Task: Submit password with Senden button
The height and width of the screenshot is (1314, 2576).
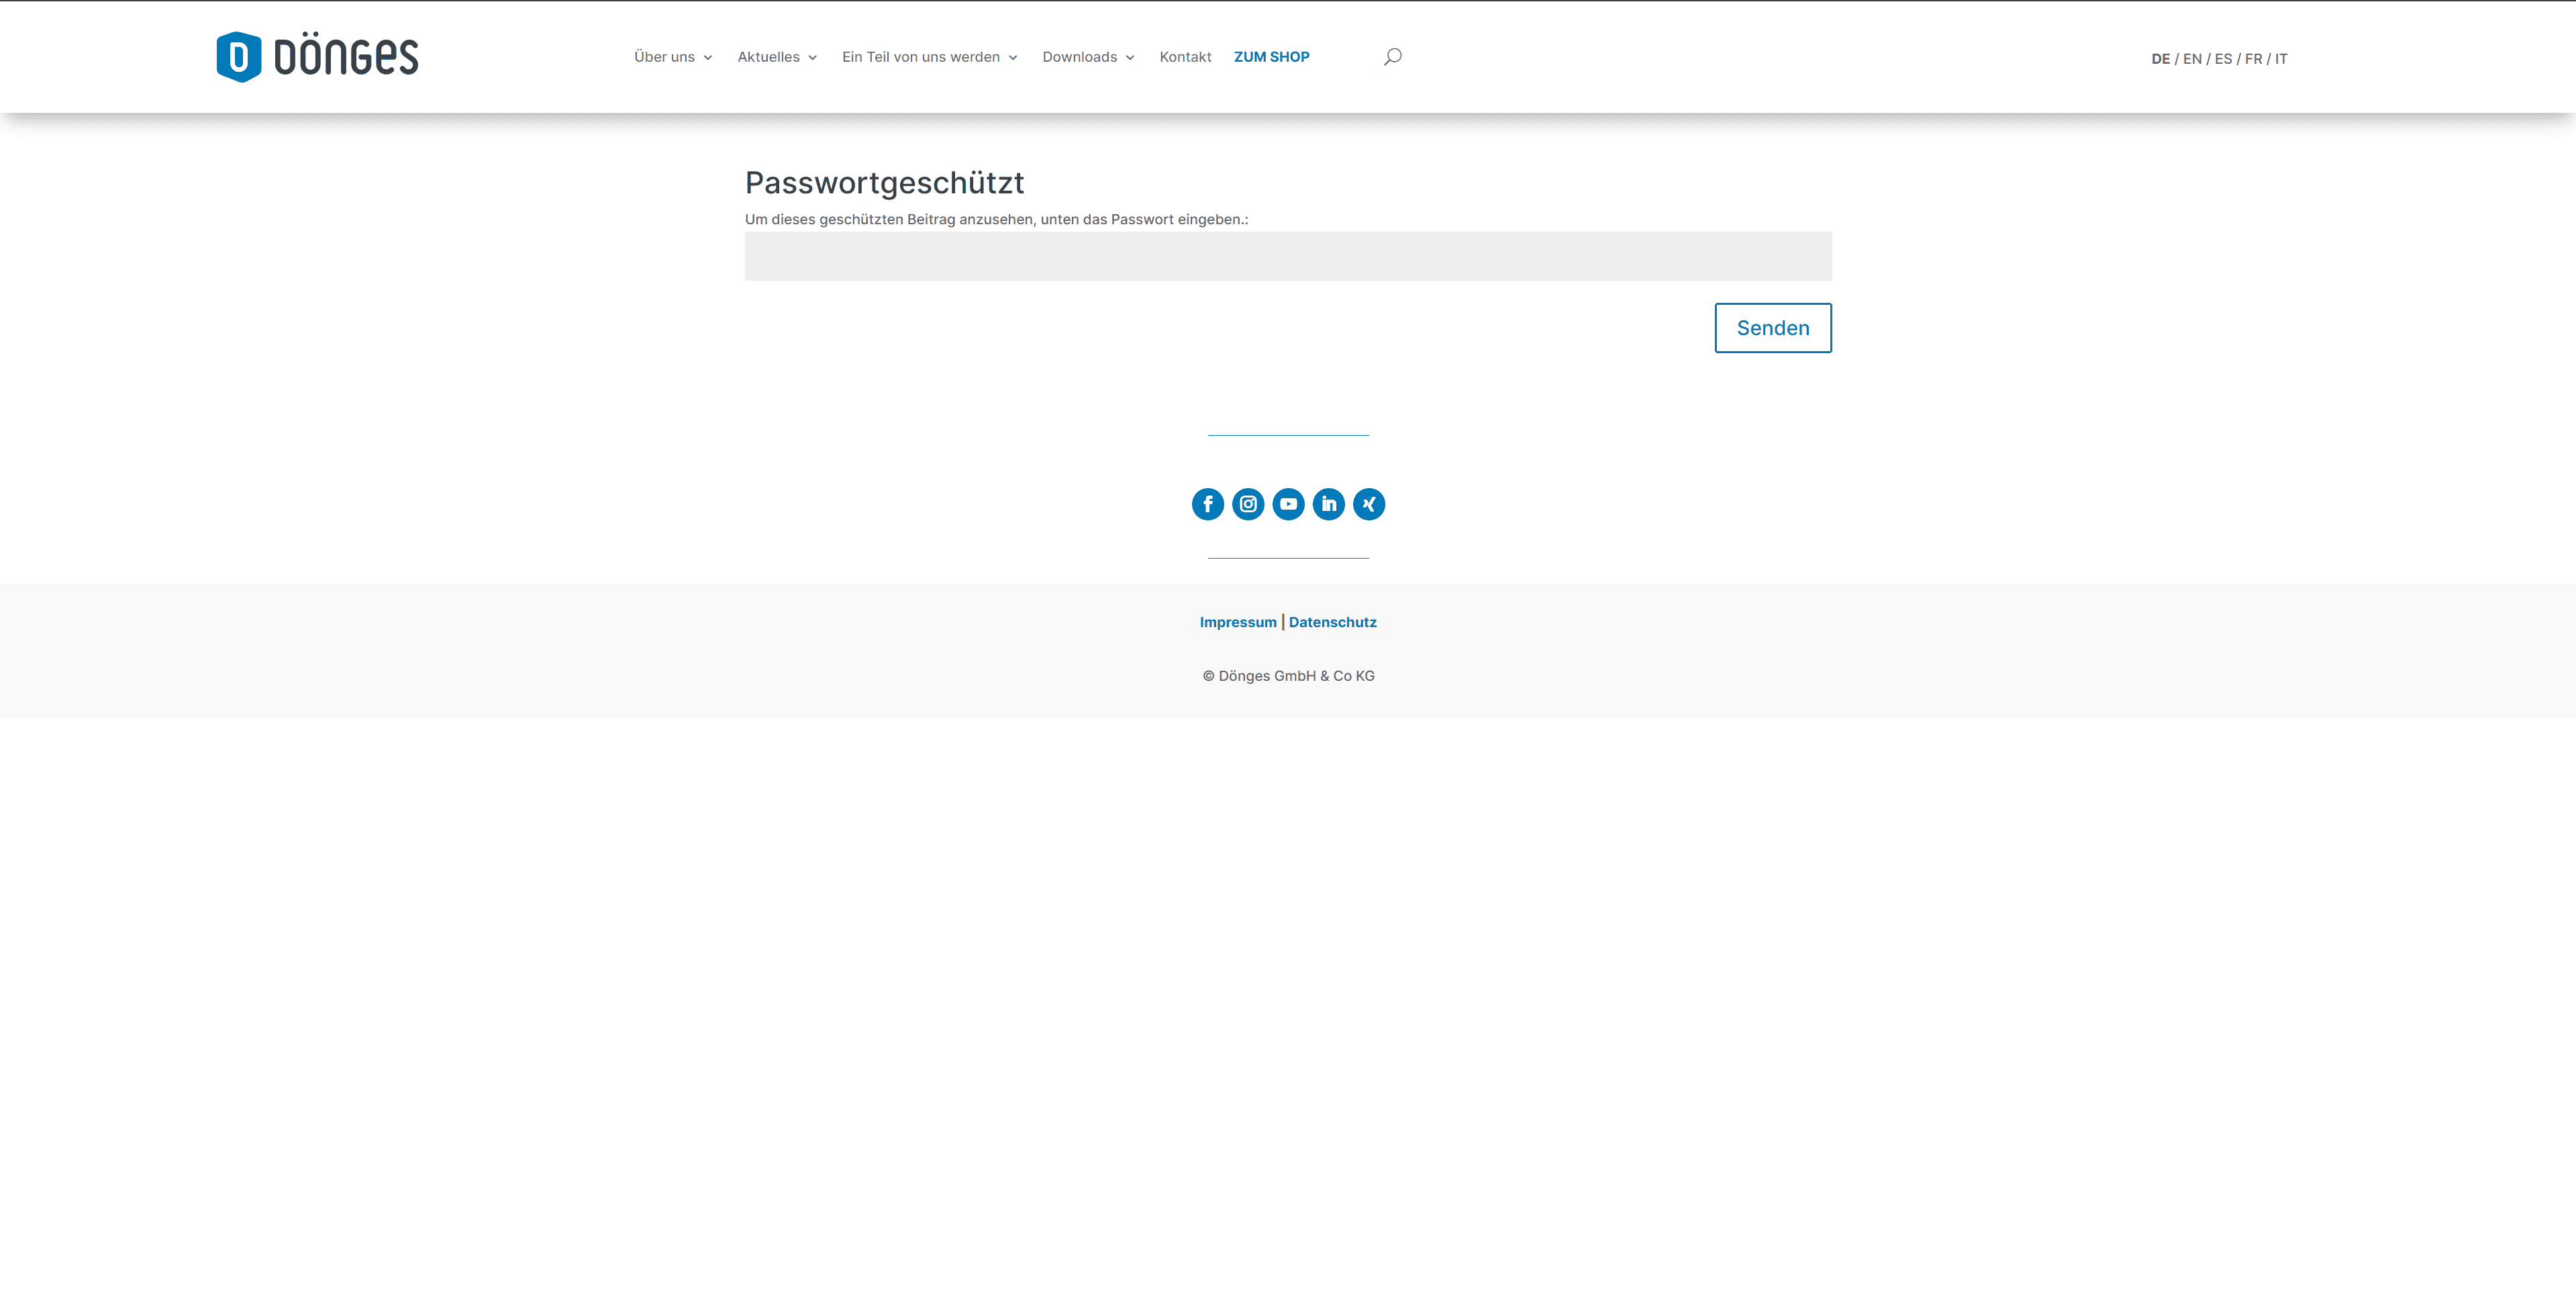Action: [1773, 328]
